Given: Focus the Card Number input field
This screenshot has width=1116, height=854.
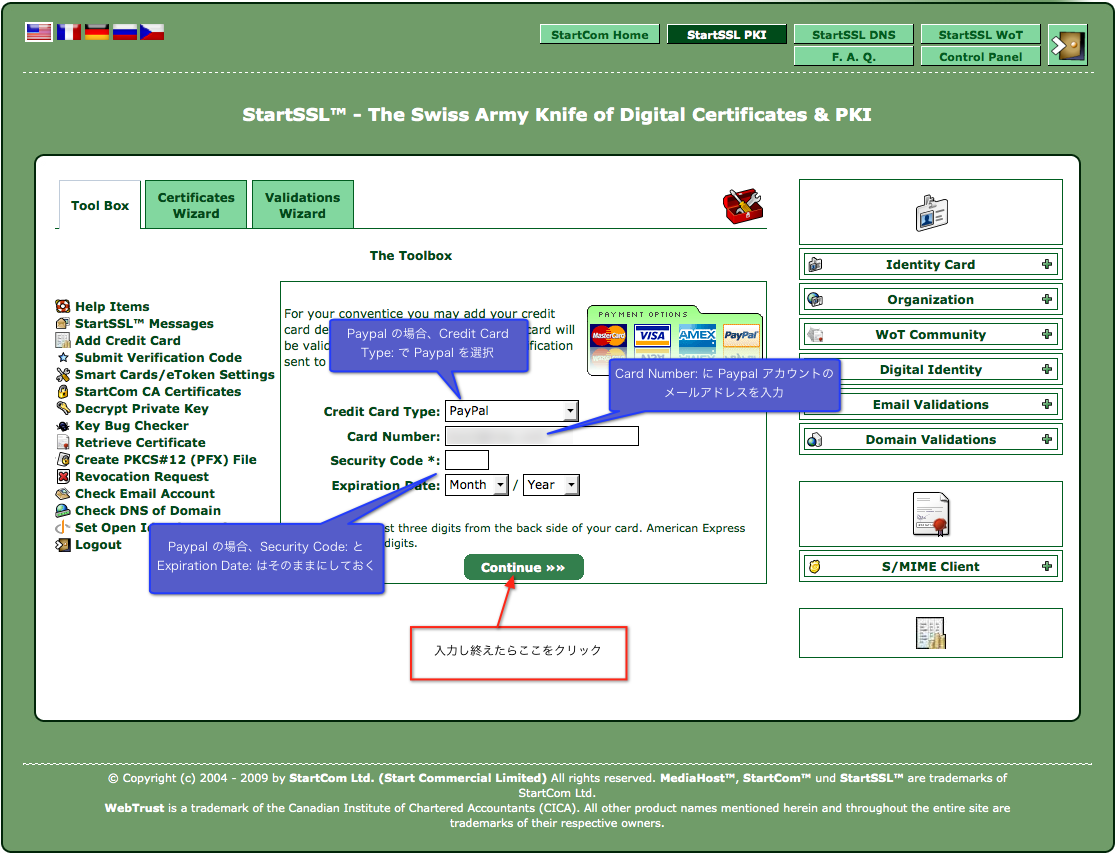Looking at the screenshot, I should click(542, 436).
